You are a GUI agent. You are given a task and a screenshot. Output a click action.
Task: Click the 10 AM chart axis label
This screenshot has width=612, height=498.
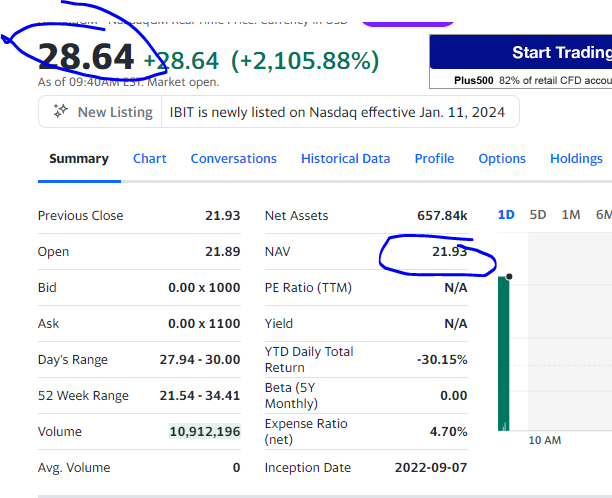544,440
